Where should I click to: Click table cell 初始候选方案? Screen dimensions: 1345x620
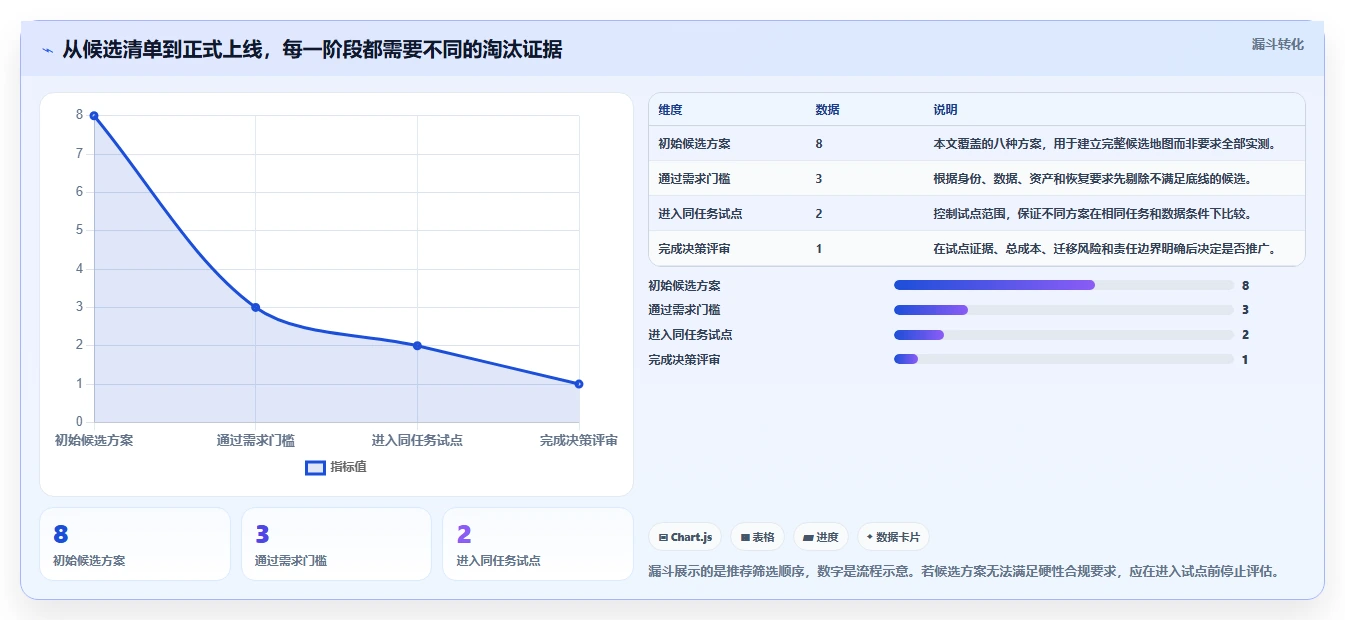coord(694,144)
